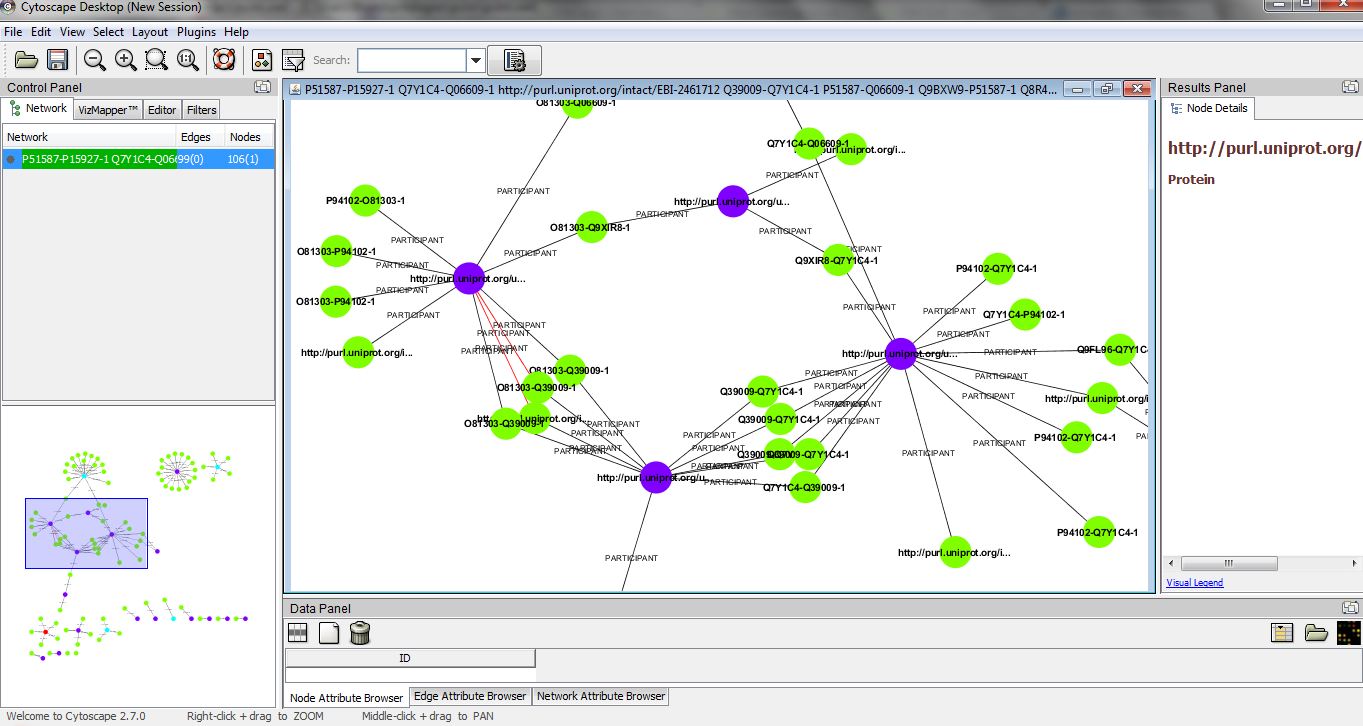The image size is (1363, 726).
Task: Open VizMapper from the toolbar icon
Action: 263,60
